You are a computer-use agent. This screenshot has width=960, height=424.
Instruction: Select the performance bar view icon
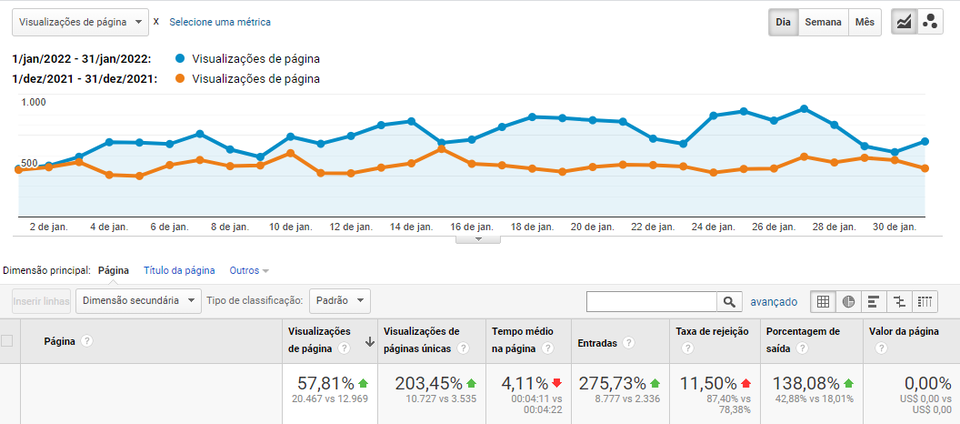[x=874, y=302]
